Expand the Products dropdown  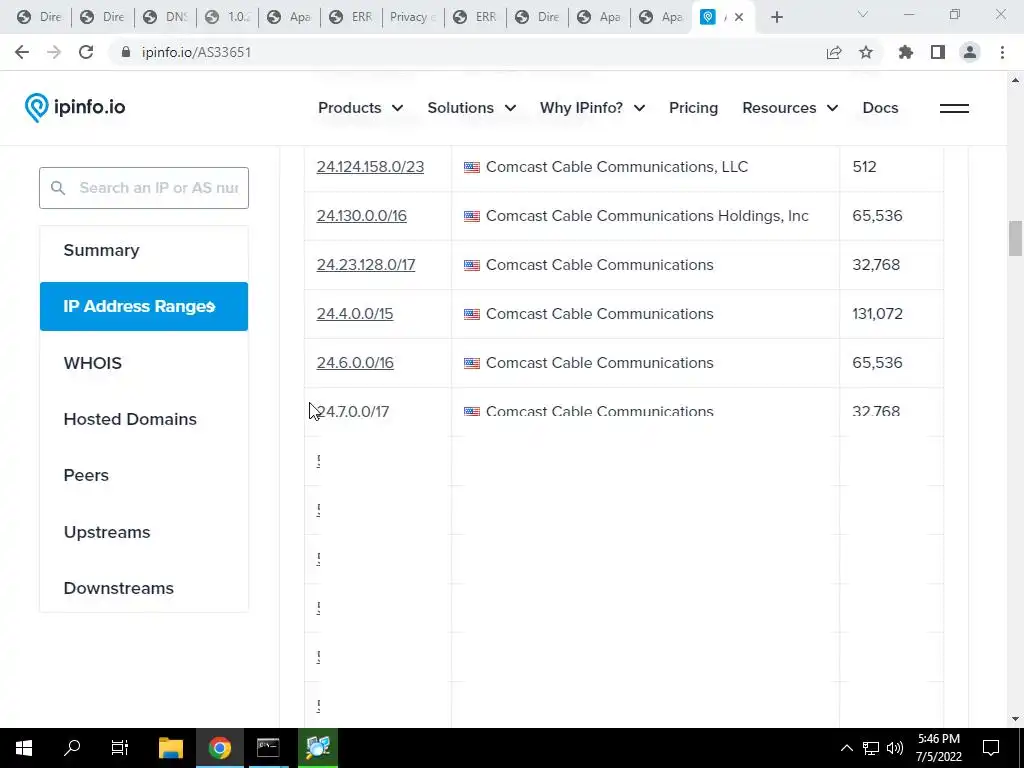pyautogui.click(x=360, y=108)
